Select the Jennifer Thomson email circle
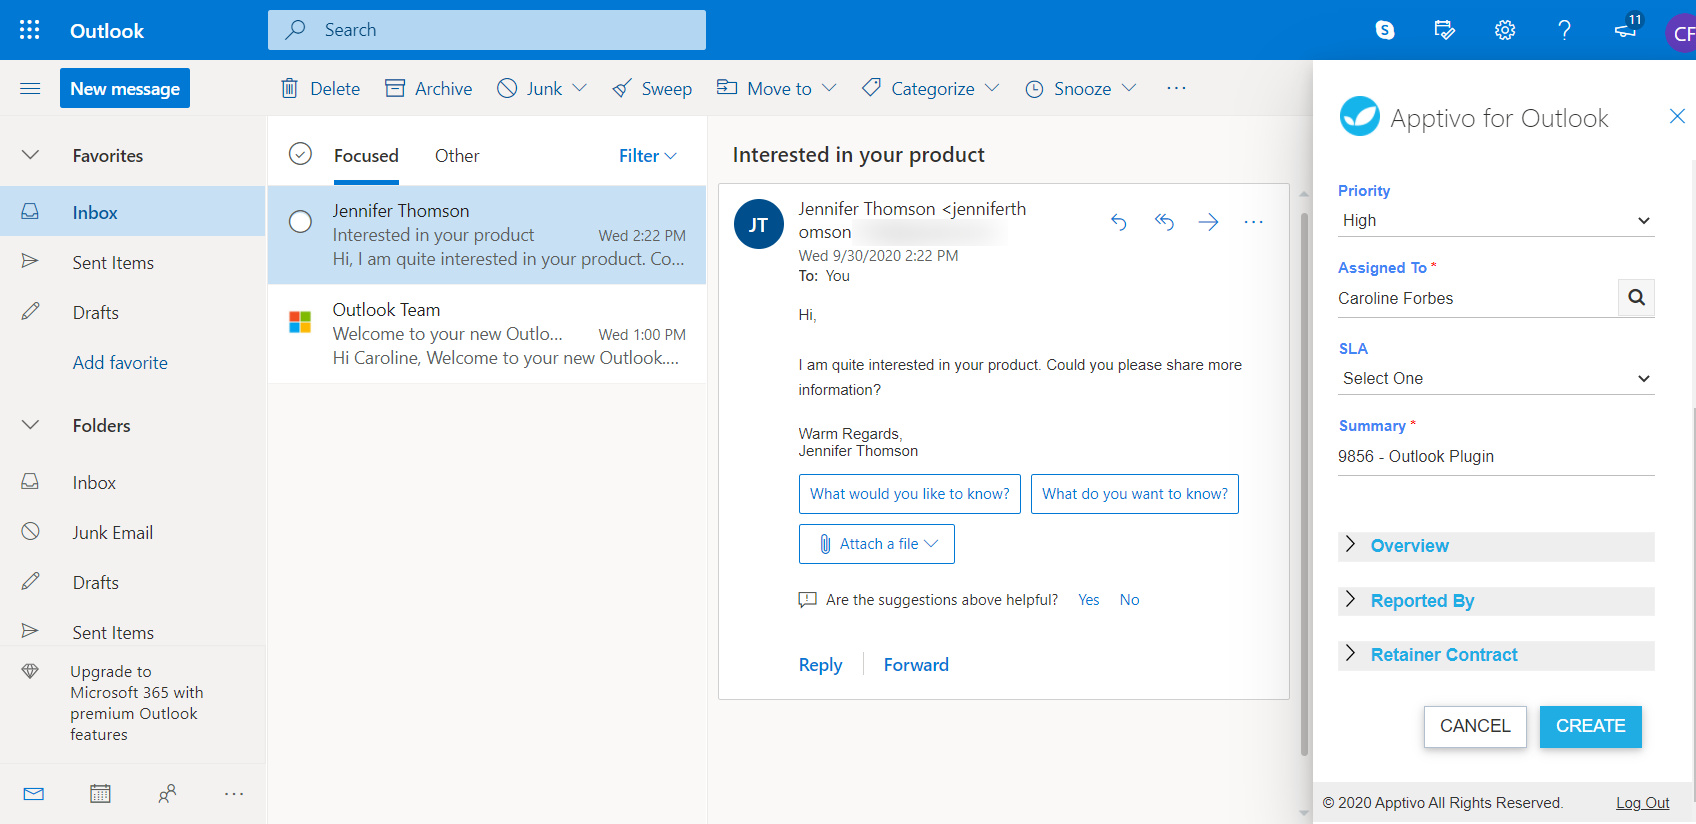1696x824 pixels. (300, 222)
